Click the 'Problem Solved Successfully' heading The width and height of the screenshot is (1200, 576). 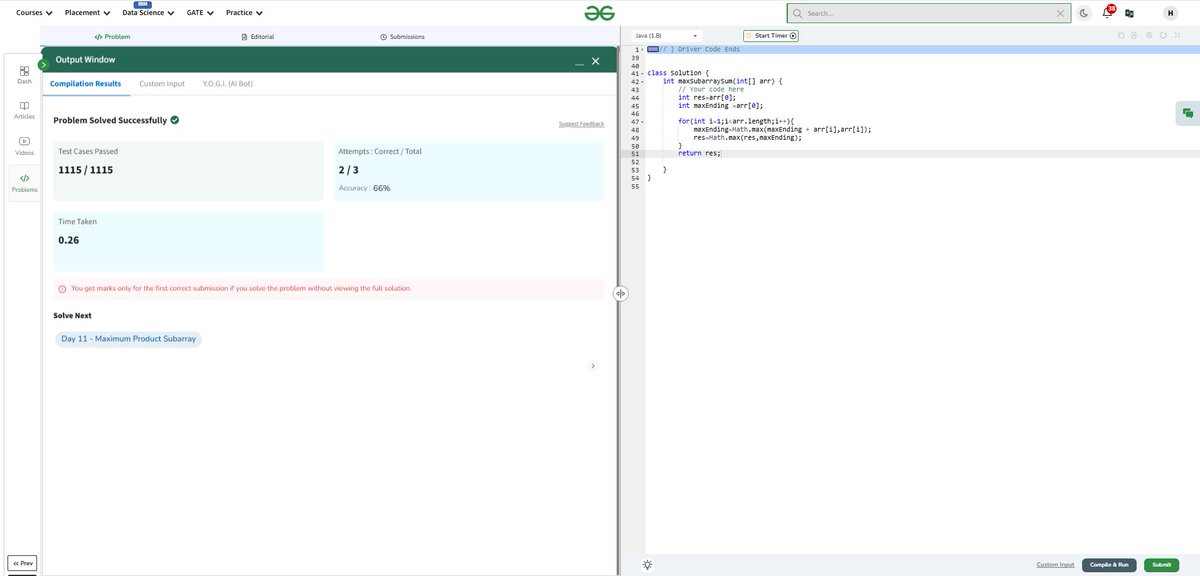coord(110,120)
